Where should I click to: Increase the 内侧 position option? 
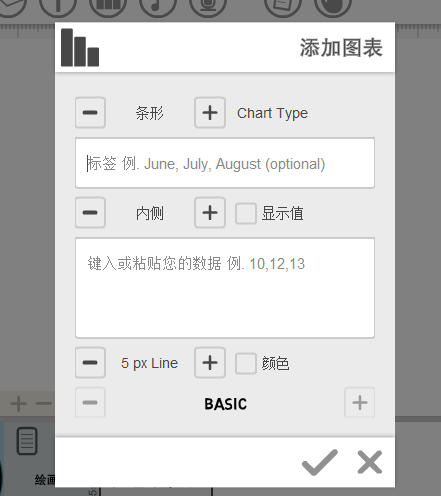(210, 213)
